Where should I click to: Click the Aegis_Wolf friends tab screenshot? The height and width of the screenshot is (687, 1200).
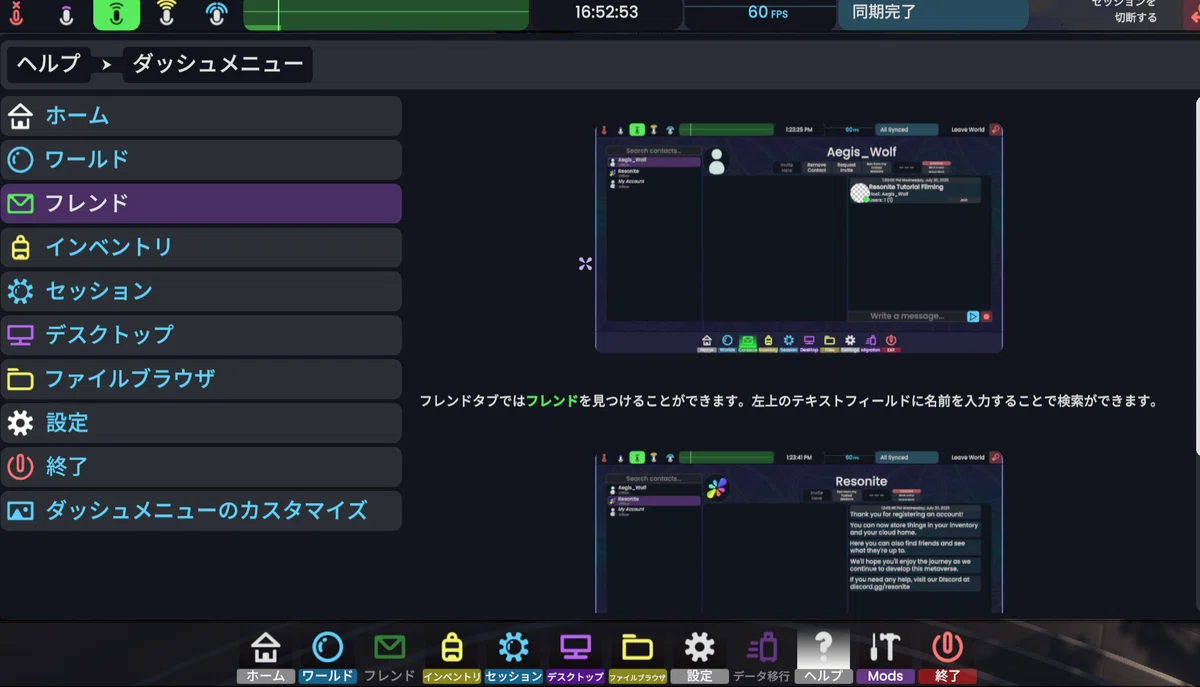point(799,238)
